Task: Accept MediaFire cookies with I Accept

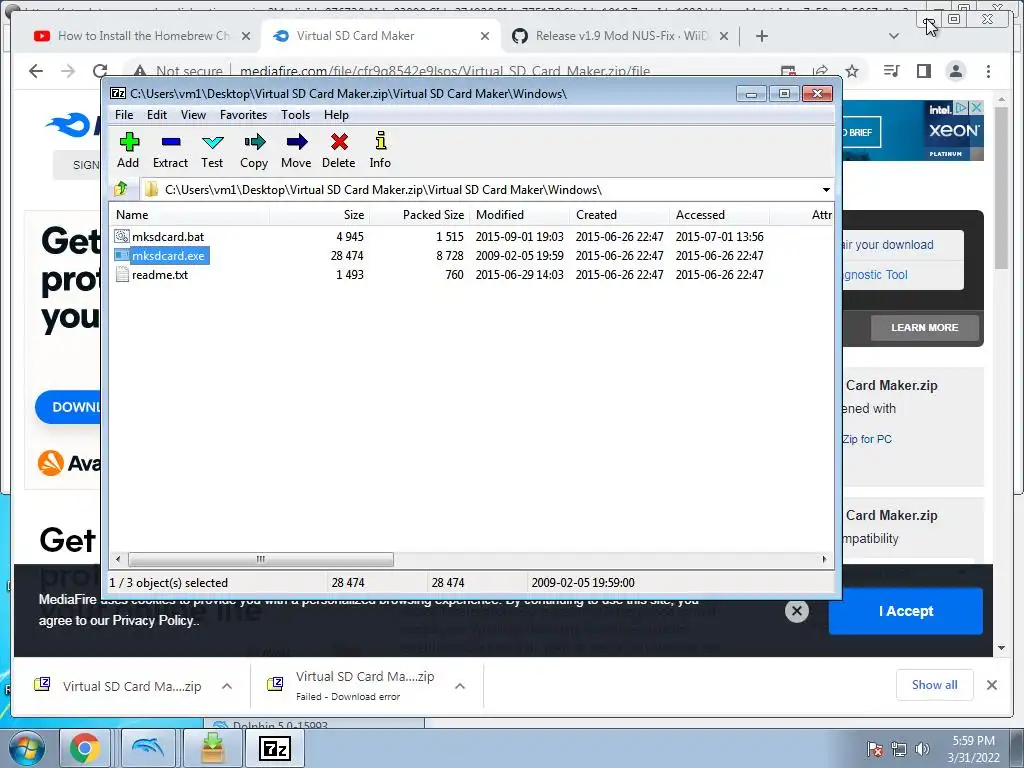Action: pos(906,611)
